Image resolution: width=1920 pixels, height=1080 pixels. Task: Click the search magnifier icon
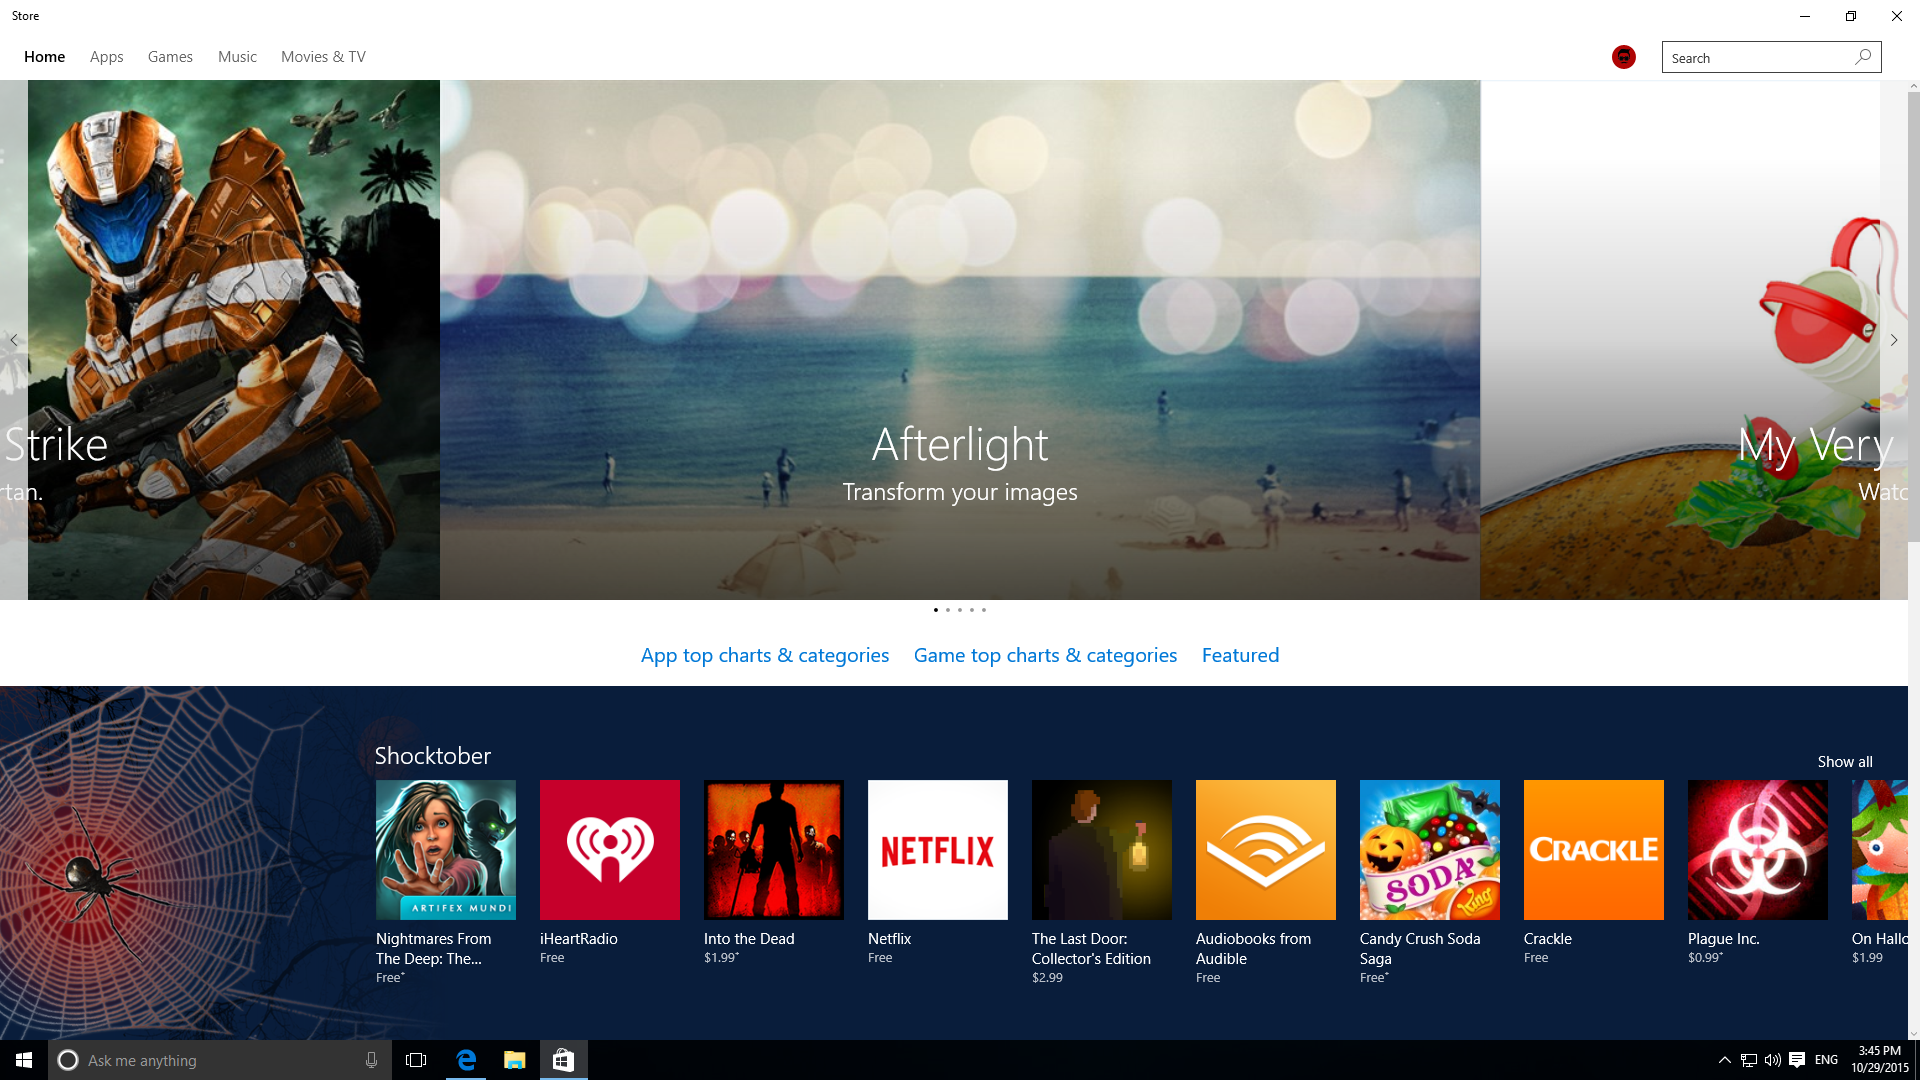click(1863, 57)
